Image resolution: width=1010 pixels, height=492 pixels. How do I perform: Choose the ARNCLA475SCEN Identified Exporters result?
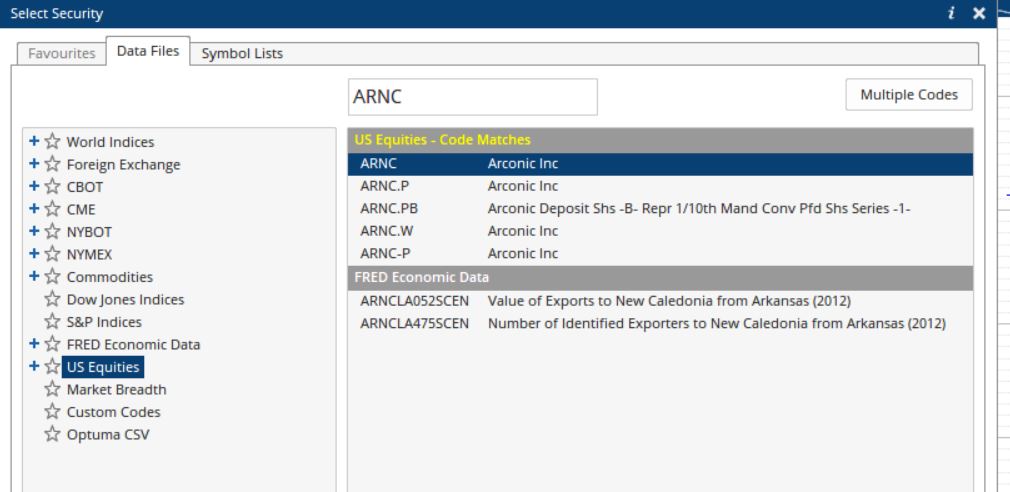click(660, 323)
